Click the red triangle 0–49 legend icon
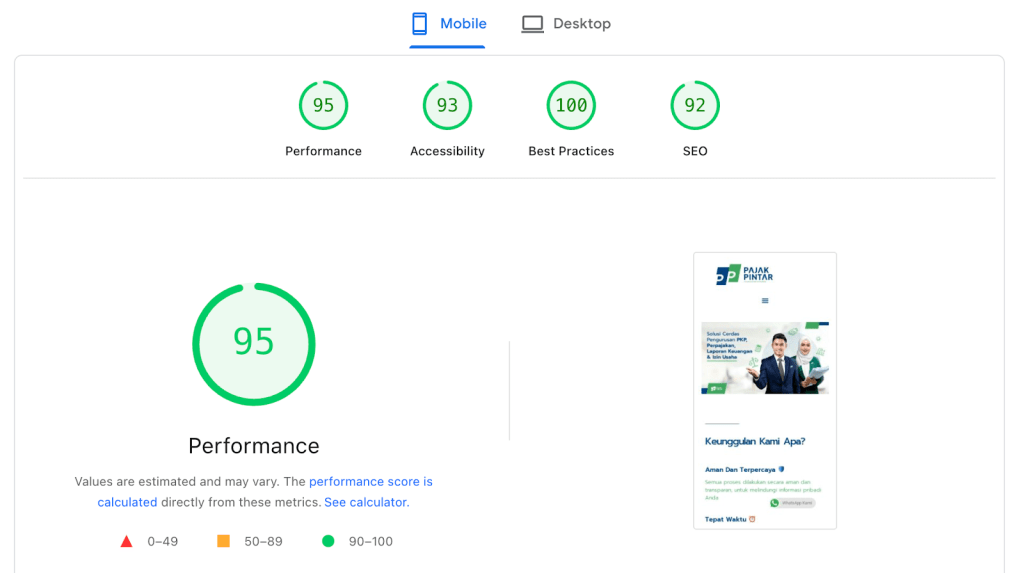The width and height of the screenshot is (1024, 573). [x=126, y=541]
